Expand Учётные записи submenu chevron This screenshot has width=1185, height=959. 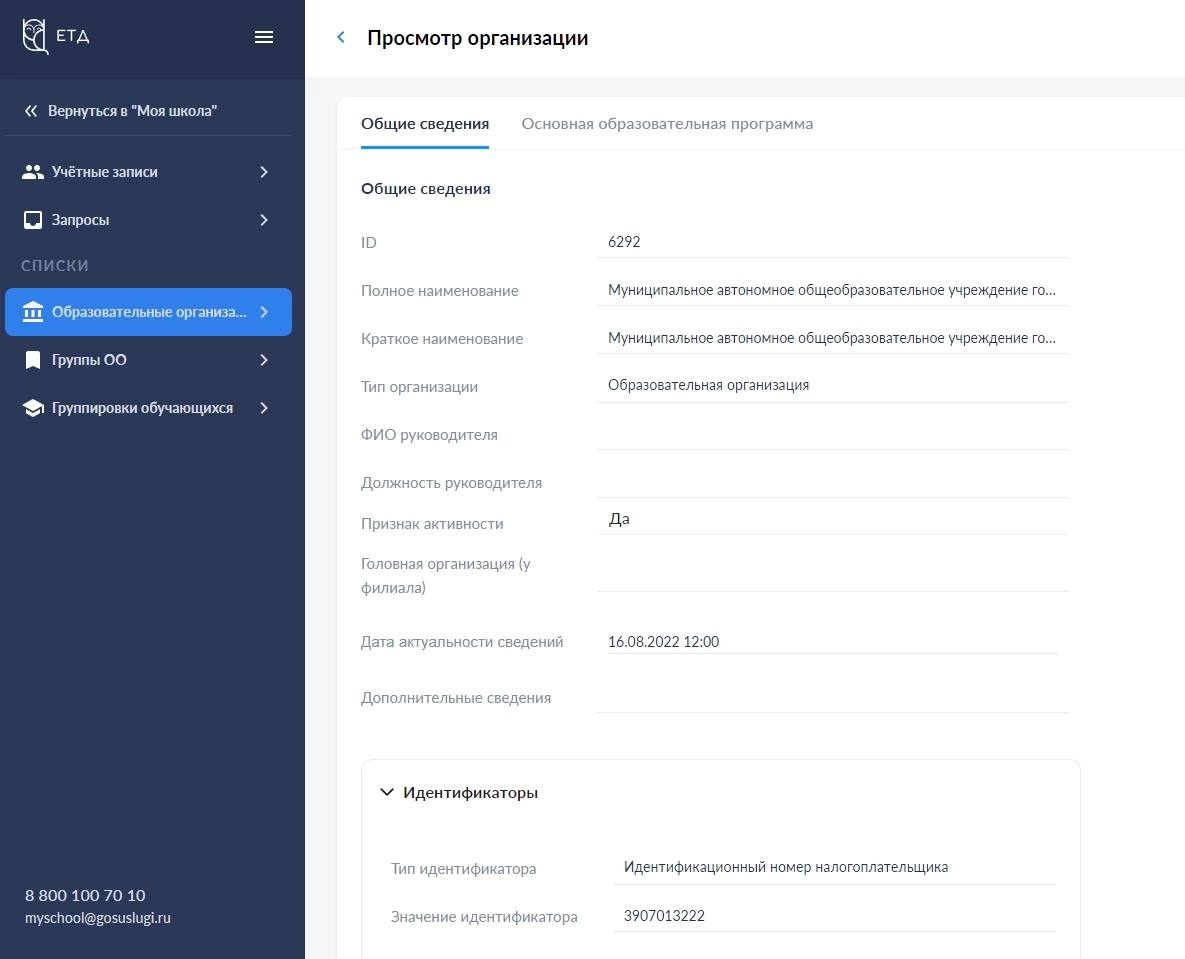coord(264,172)
